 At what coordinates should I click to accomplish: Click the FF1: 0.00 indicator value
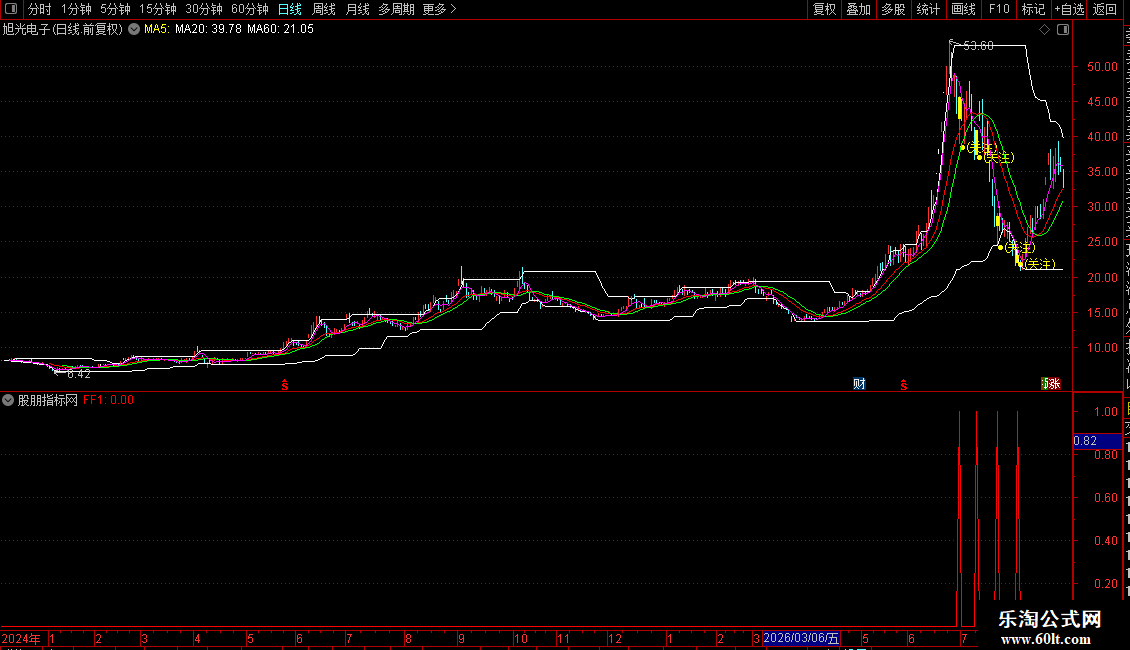click(108, 400)
